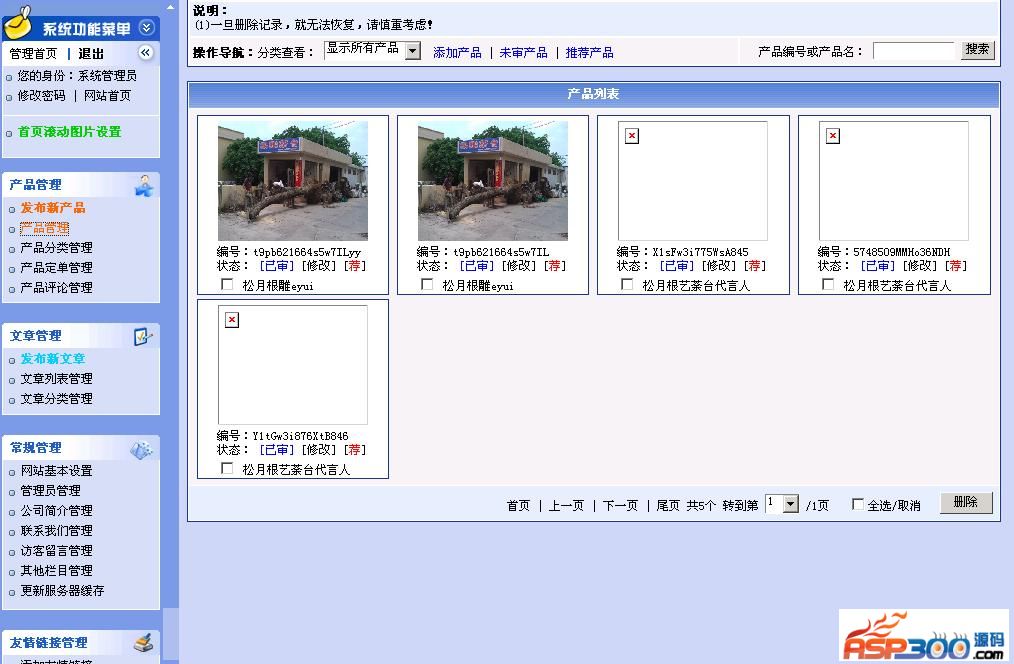Click the 添加产品 link
Image resolution: width=1014 pixels, height=664 pixels.
coord(457,53)
